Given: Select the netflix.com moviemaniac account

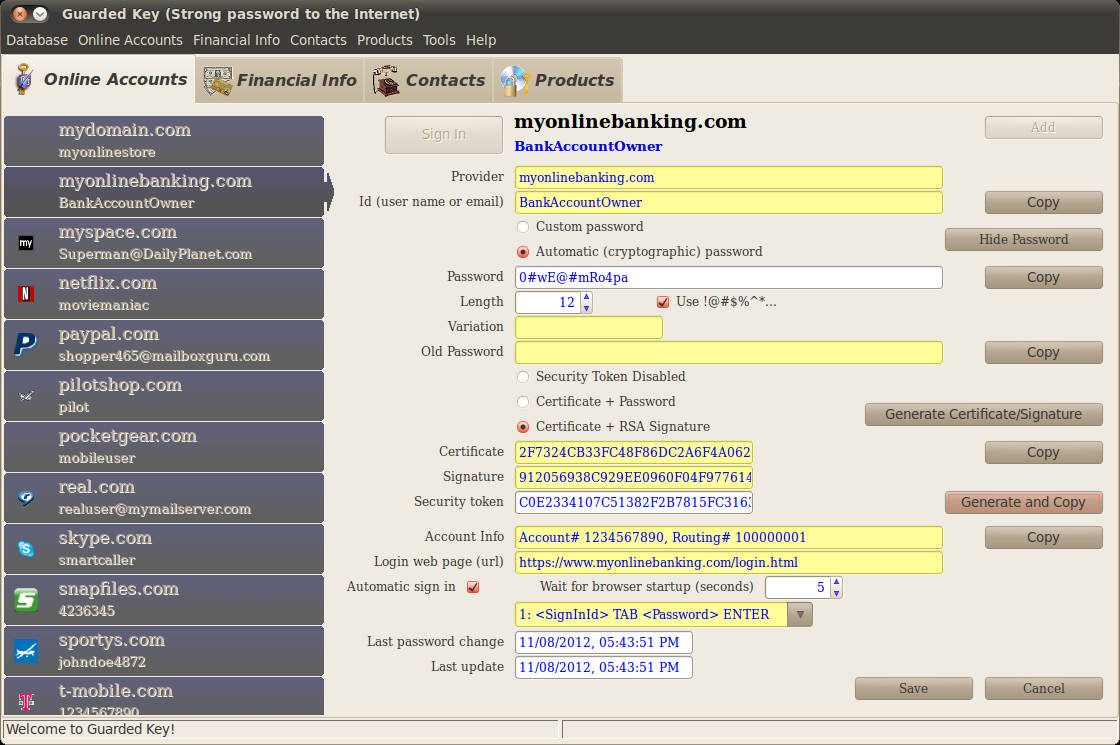Looking at the screenshot, I should point(164,294).
